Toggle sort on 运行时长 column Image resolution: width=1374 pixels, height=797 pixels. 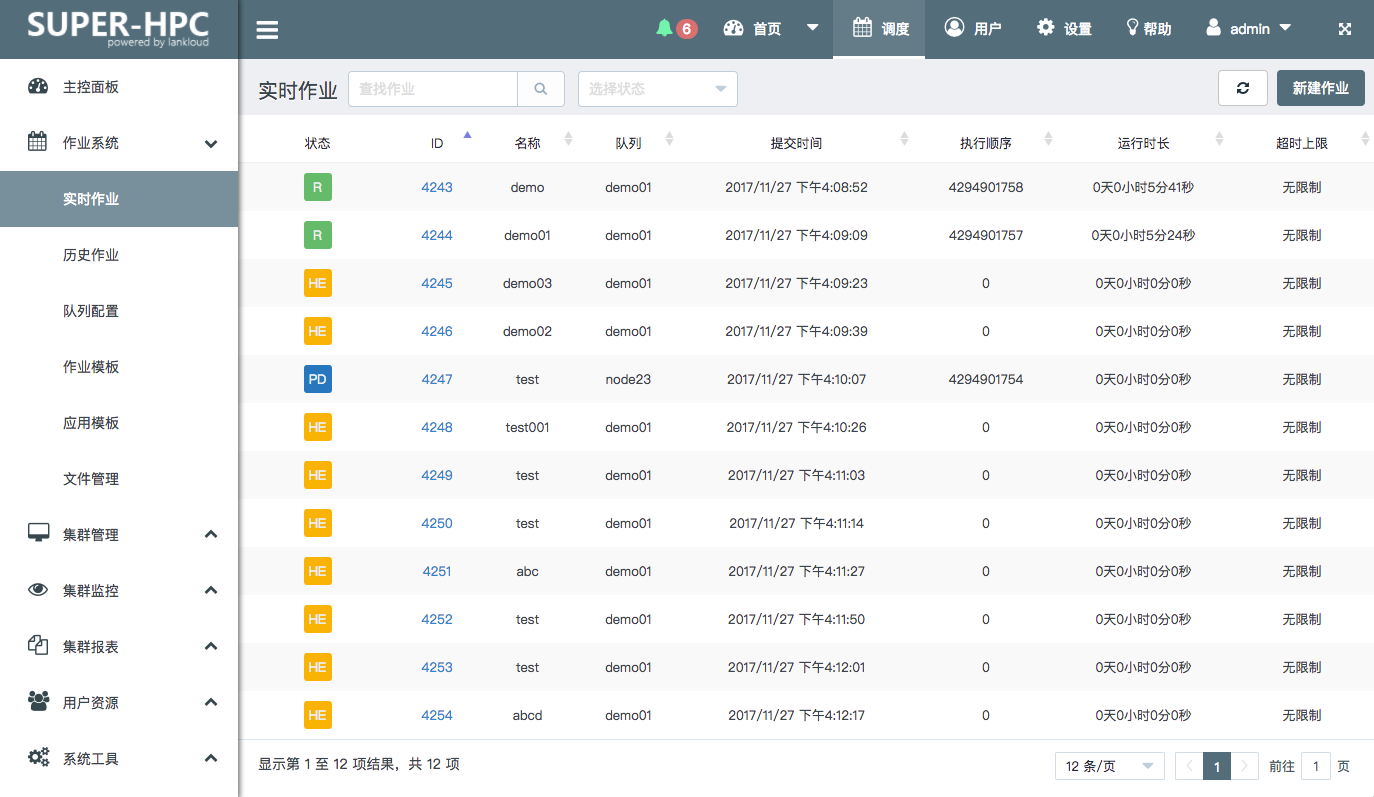click(1219, 140)
